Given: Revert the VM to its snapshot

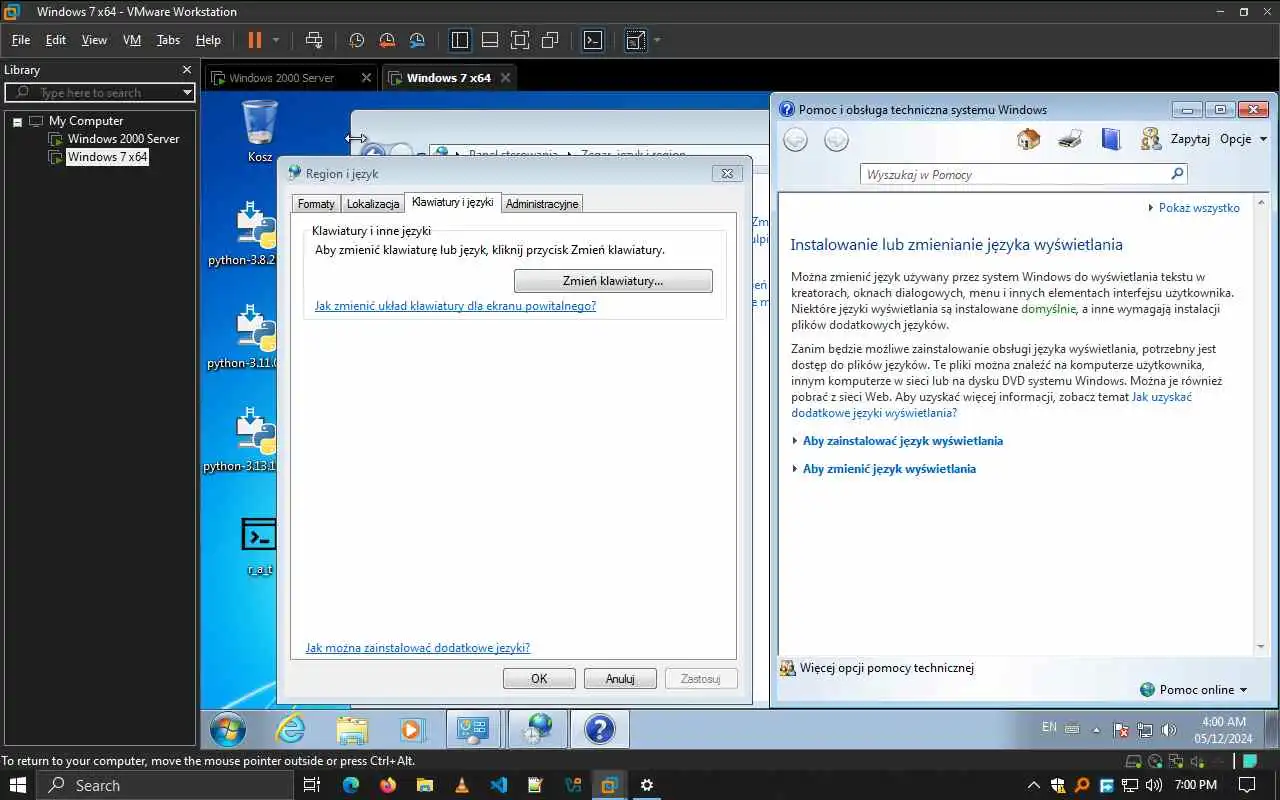Looking at the screenshot, I should point(387,40).
